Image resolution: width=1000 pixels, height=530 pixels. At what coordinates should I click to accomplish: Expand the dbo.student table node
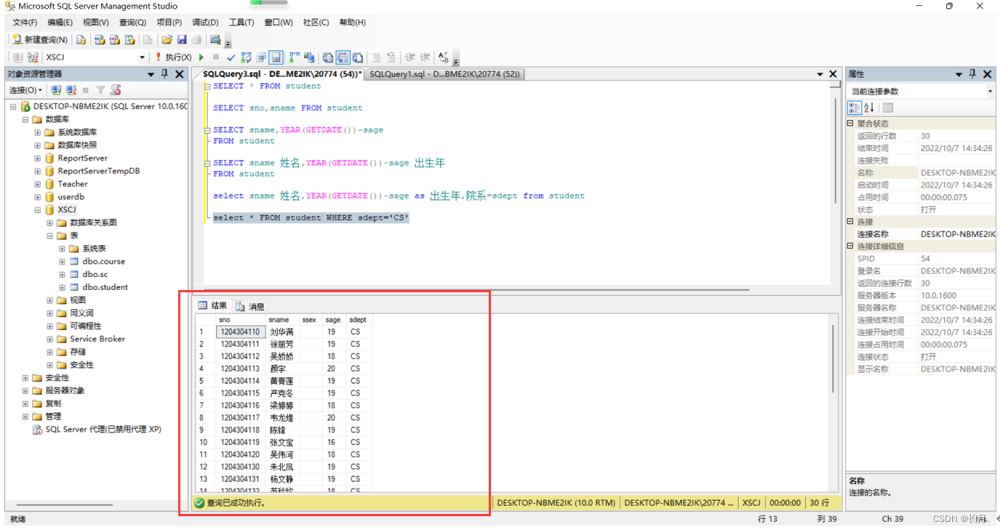pos(61,287)
